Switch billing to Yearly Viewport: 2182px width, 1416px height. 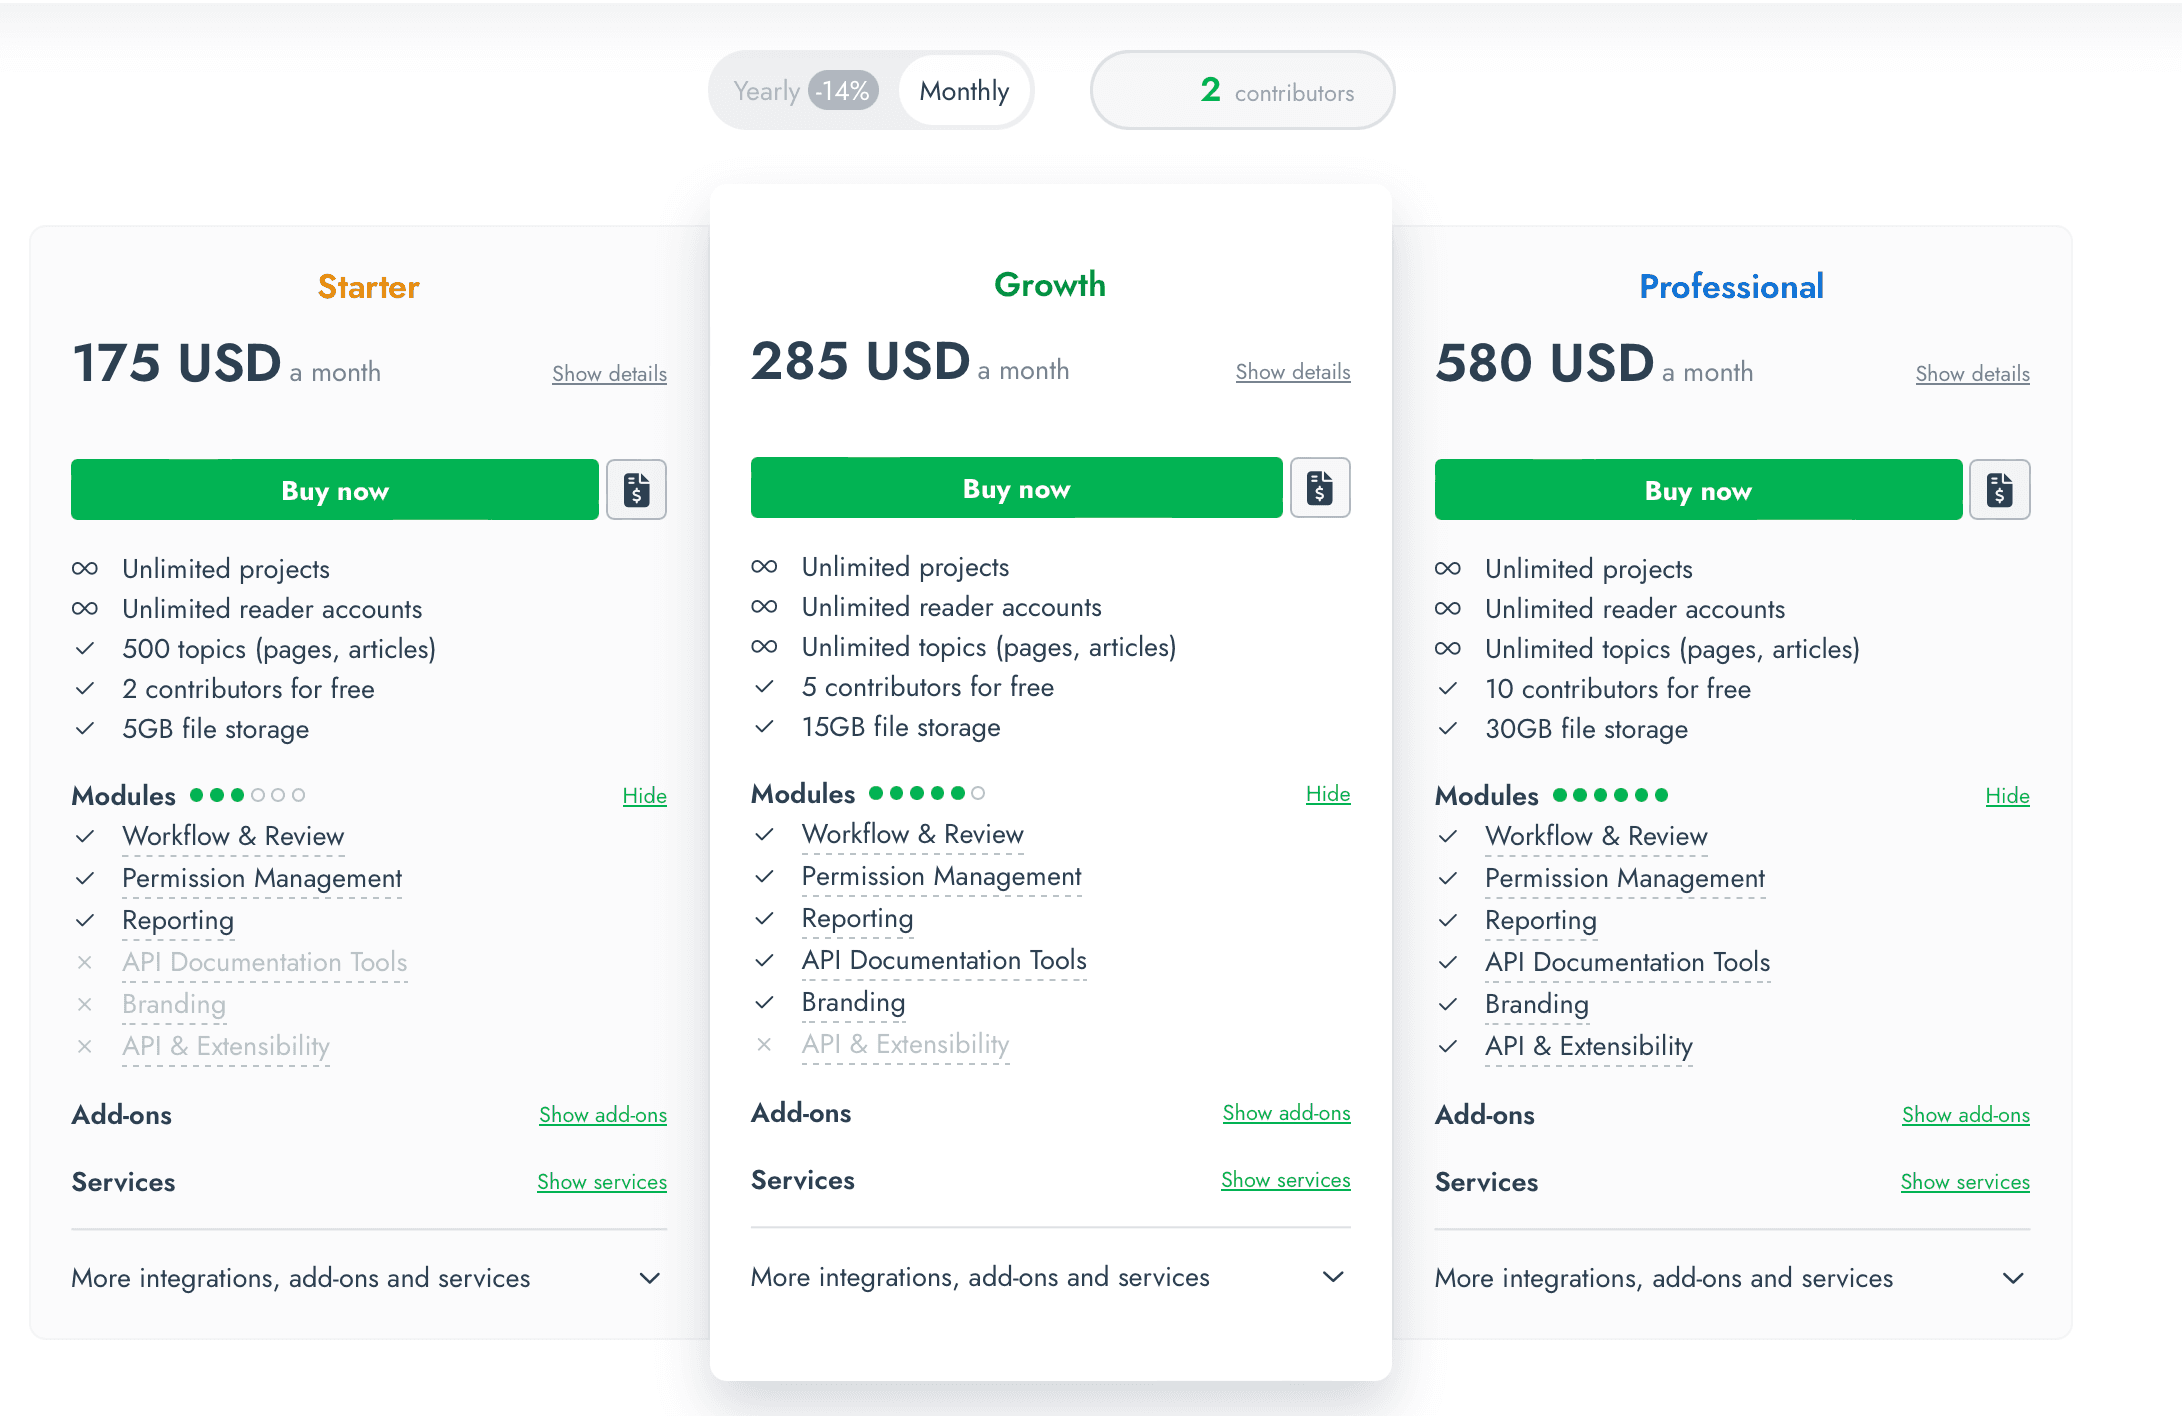coord(804,91)
